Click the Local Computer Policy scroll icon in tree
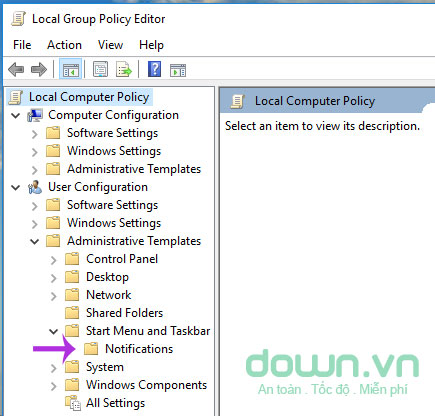 point(16,97)
